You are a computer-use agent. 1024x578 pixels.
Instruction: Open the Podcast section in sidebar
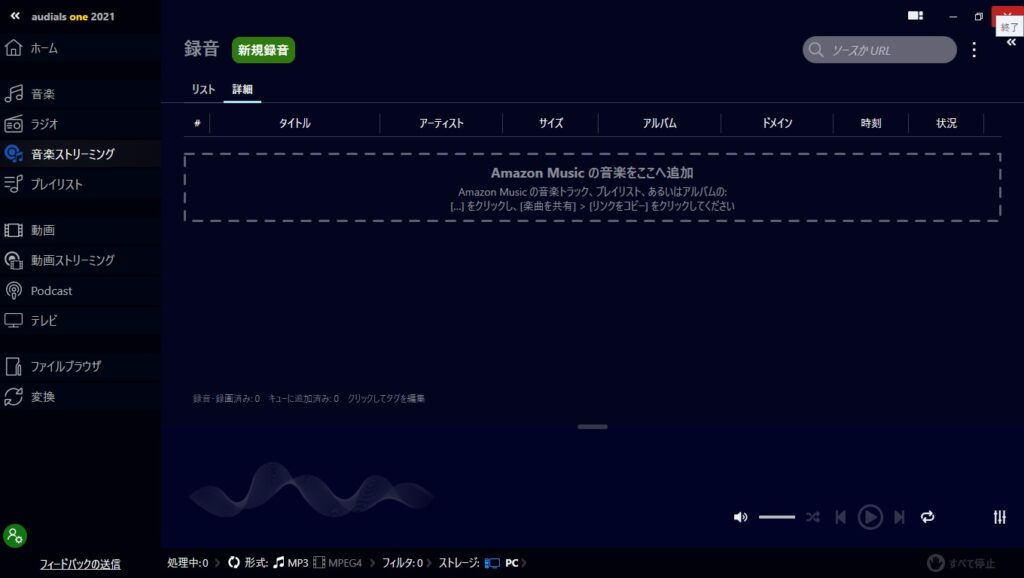coord(51,291)
